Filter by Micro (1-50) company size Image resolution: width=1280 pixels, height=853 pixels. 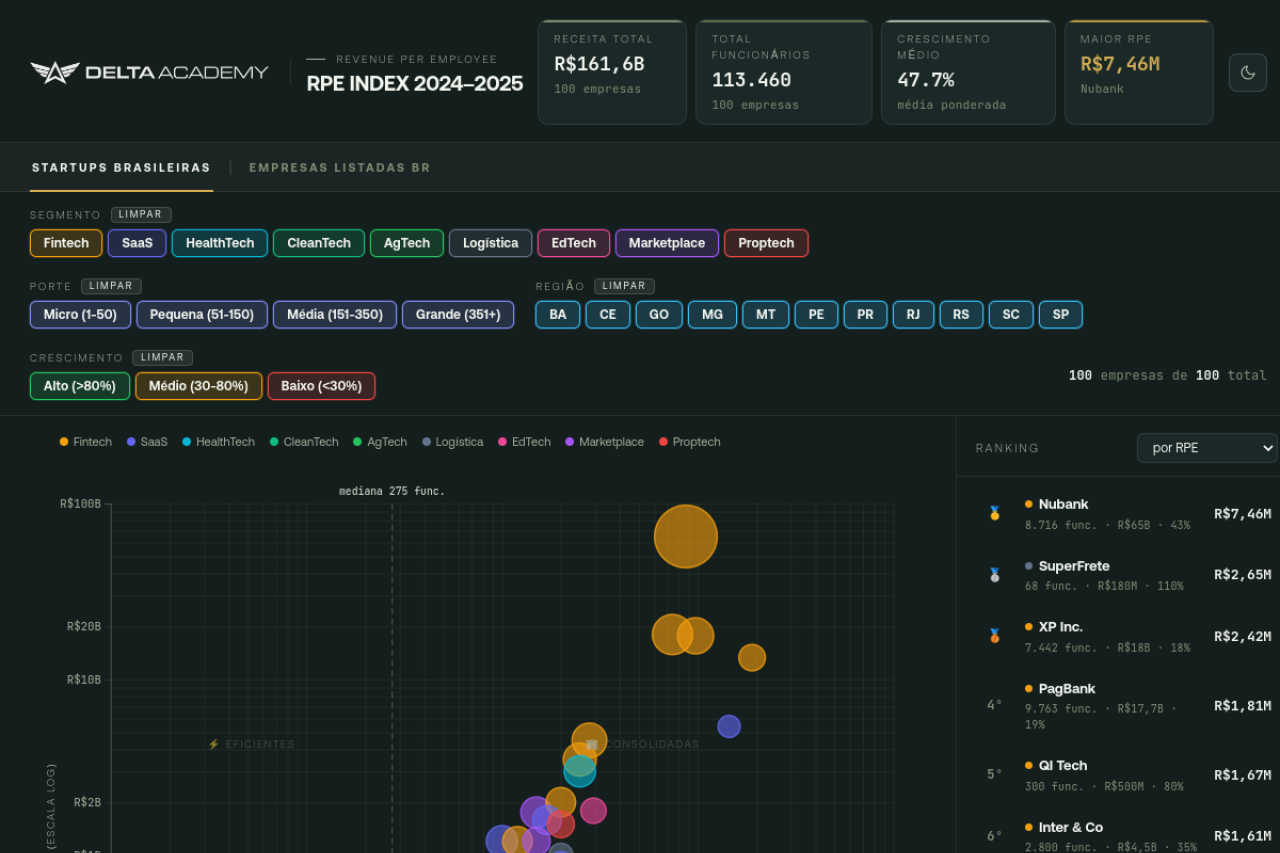point(80,315)
